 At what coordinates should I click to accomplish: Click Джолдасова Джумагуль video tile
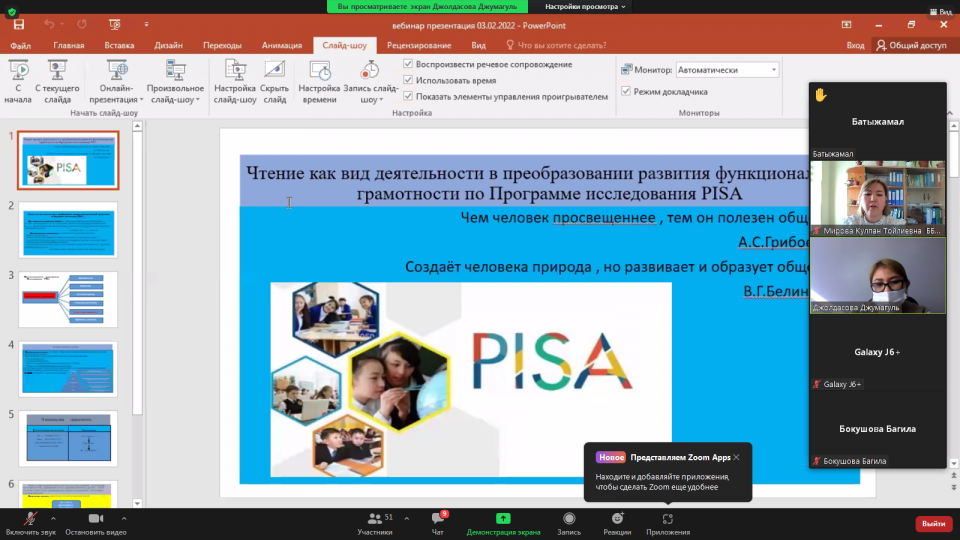coord(877,276)
